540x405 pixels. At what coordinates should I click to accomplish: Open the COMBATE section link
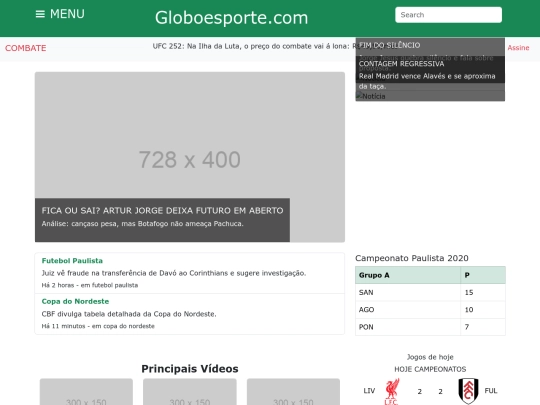[25, 48]
